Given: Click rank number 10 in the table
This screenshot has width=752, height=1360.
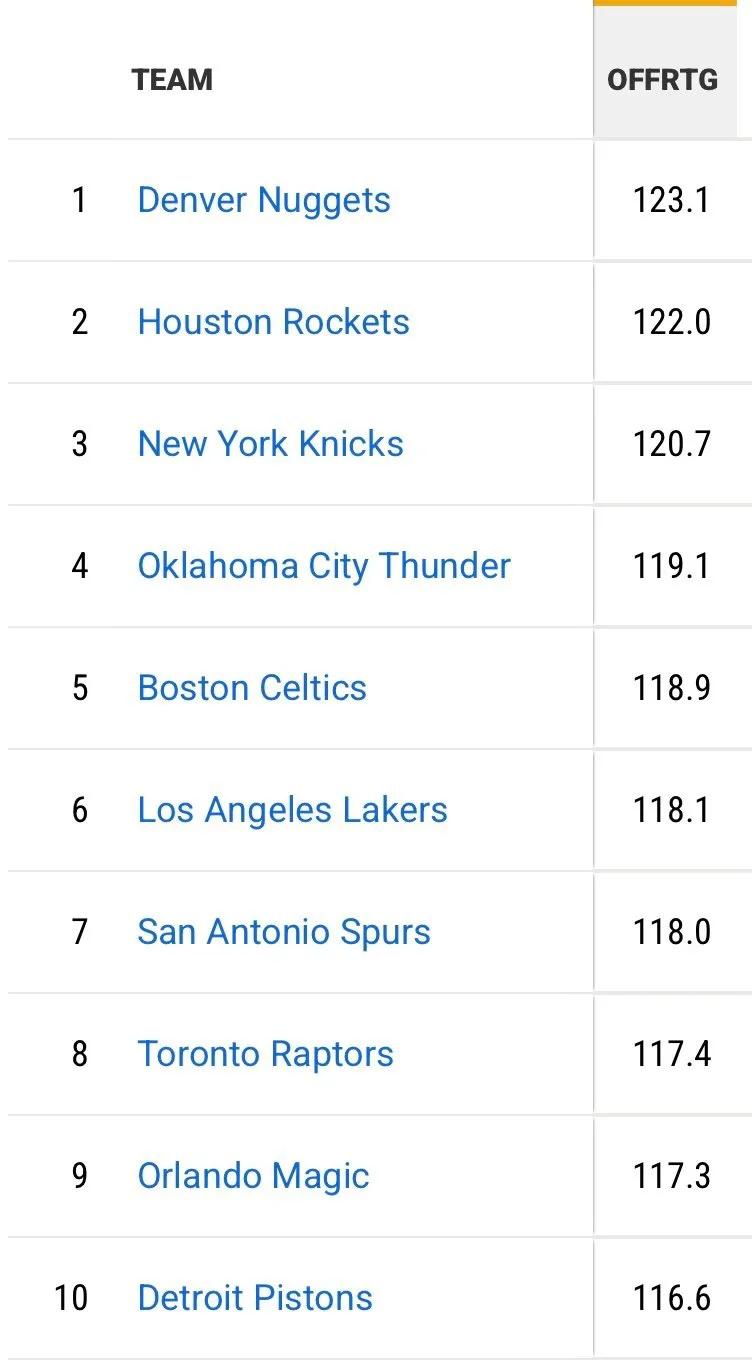Looking at the screenshot, I should click(71, 1298).
